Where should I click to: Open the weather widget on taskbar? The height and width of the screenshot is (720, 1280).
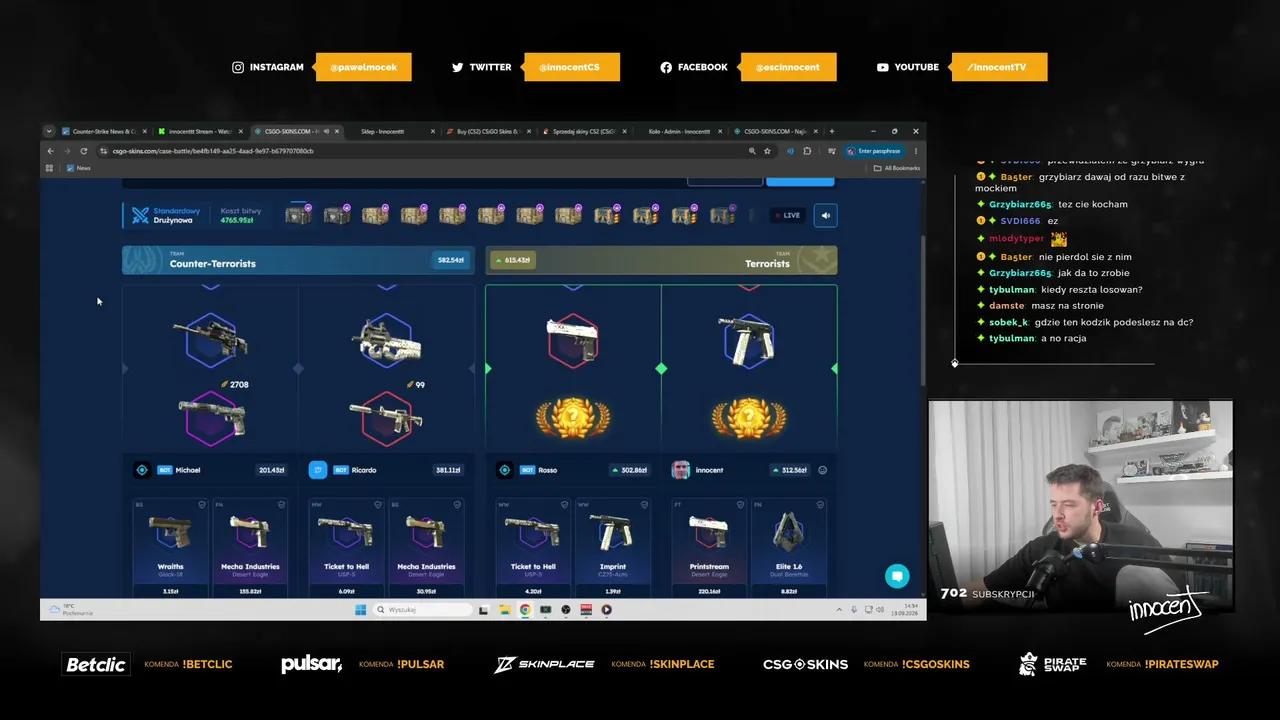70,609
